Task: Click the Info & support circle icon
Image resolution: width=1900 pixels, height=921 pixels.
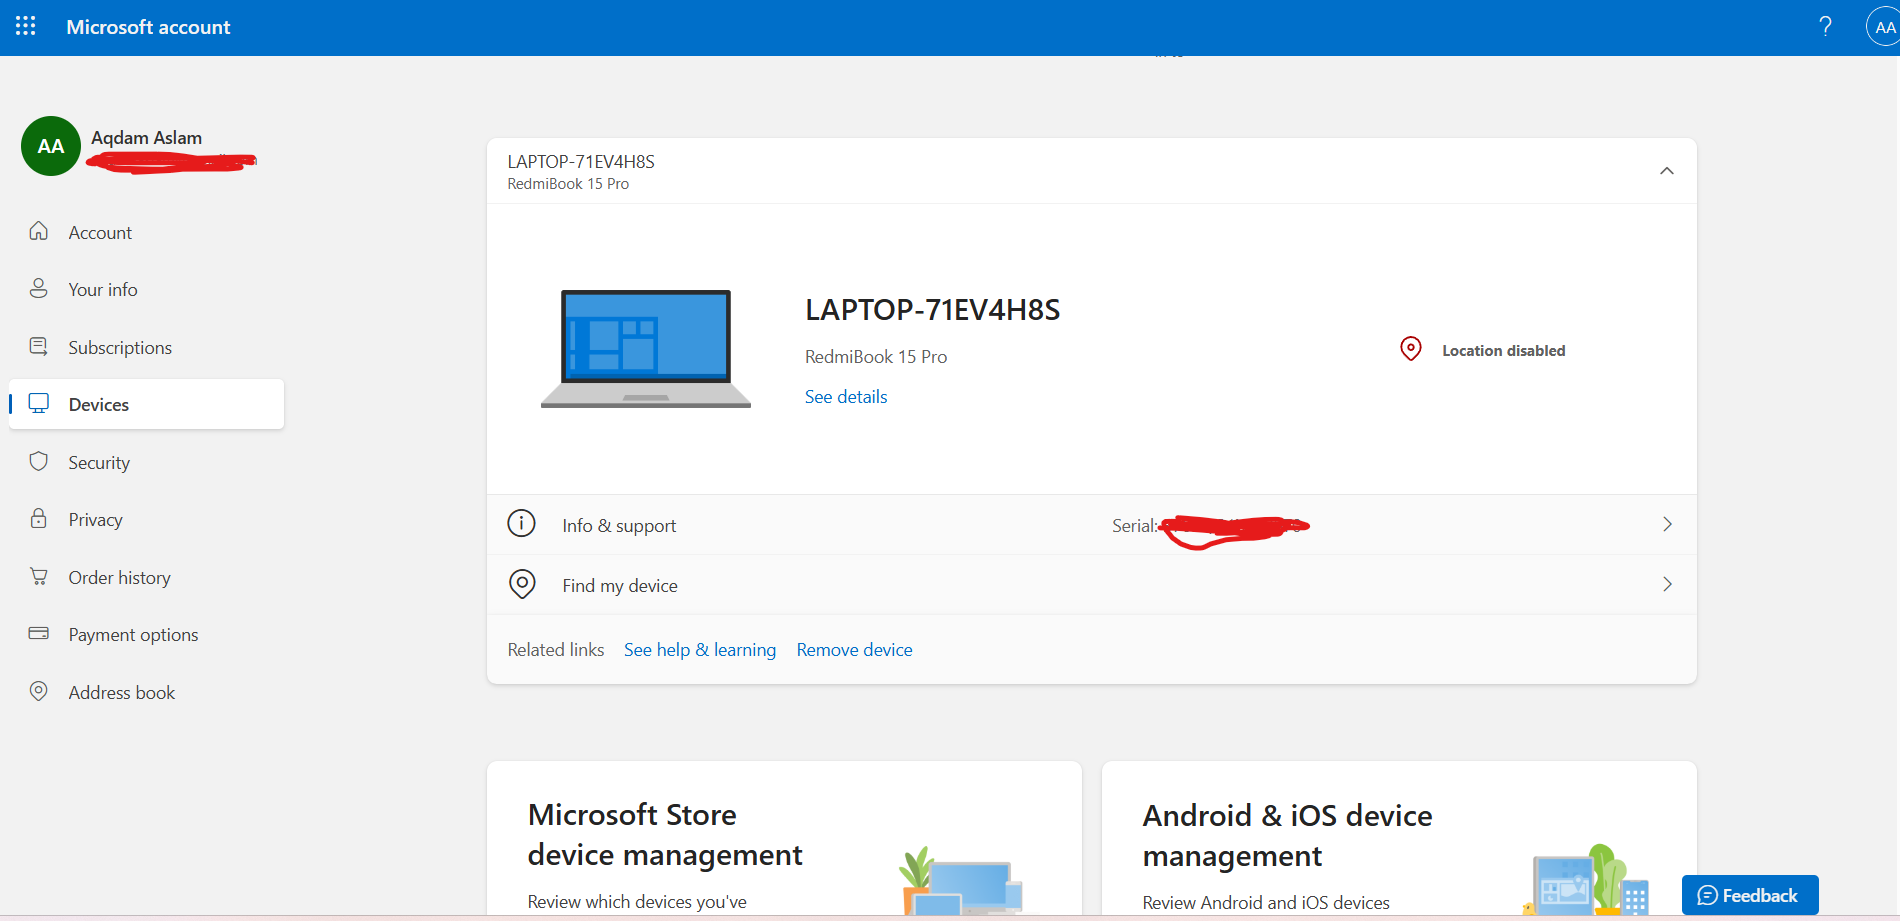Action: point(521,523)
